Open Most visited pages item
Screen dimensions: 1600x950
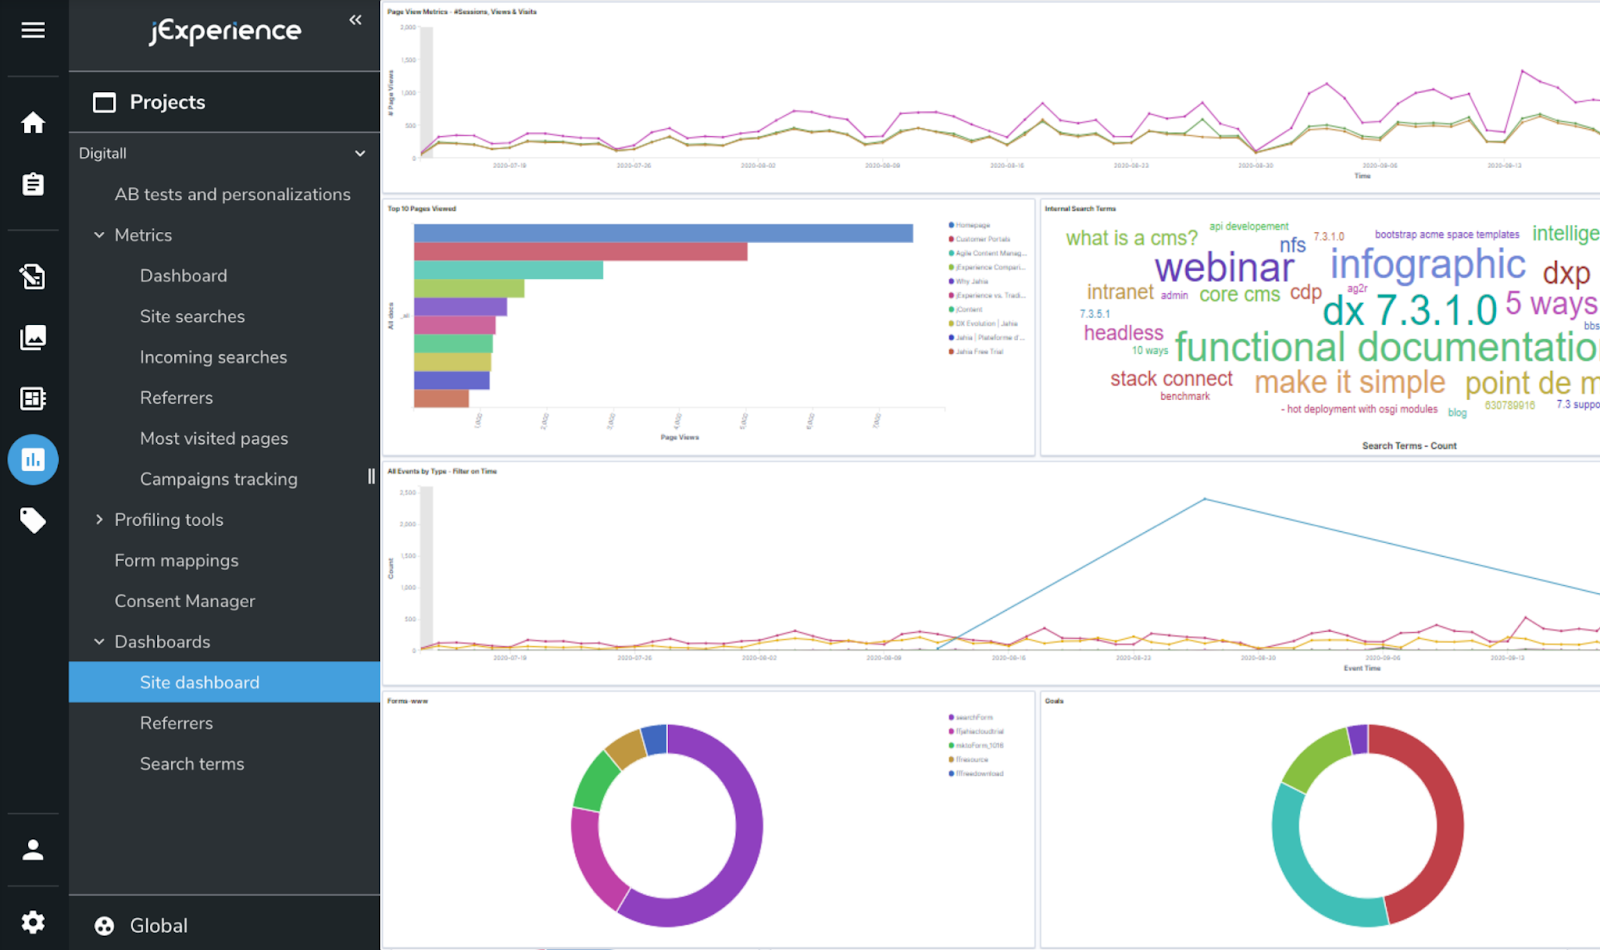pyautogui.click(x=214, y=438)
